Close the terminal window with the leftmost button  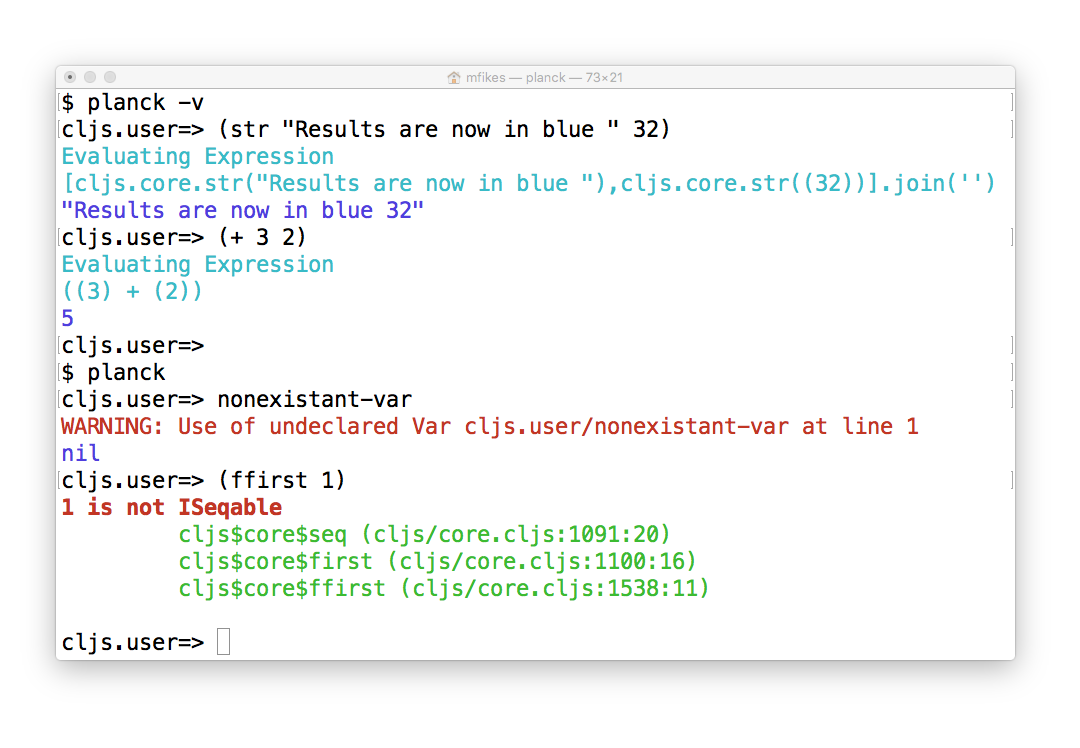70,77
